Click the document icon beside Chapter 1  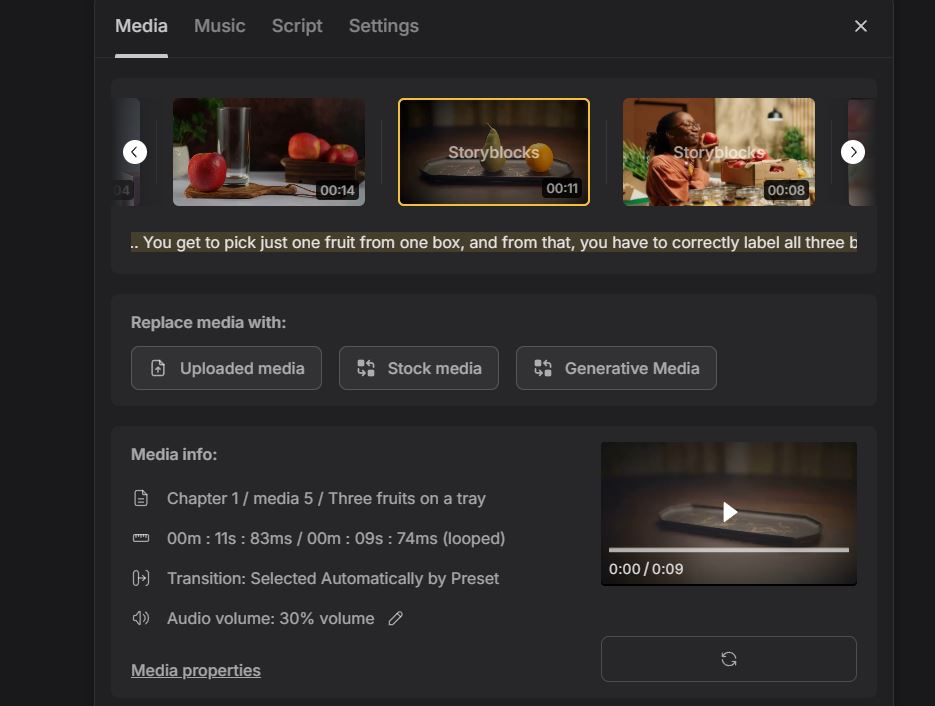[141, 499]
